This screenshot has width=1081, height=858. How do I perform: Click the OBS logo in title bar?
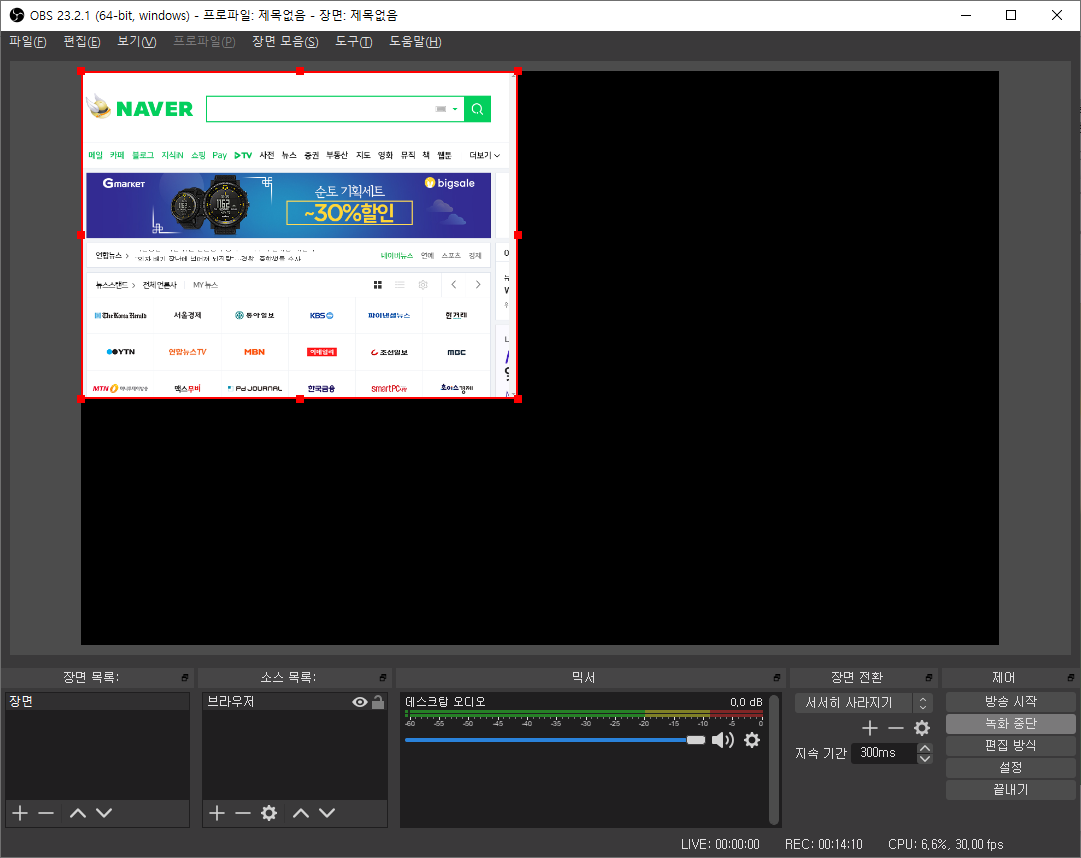click(x=17, y=15)
